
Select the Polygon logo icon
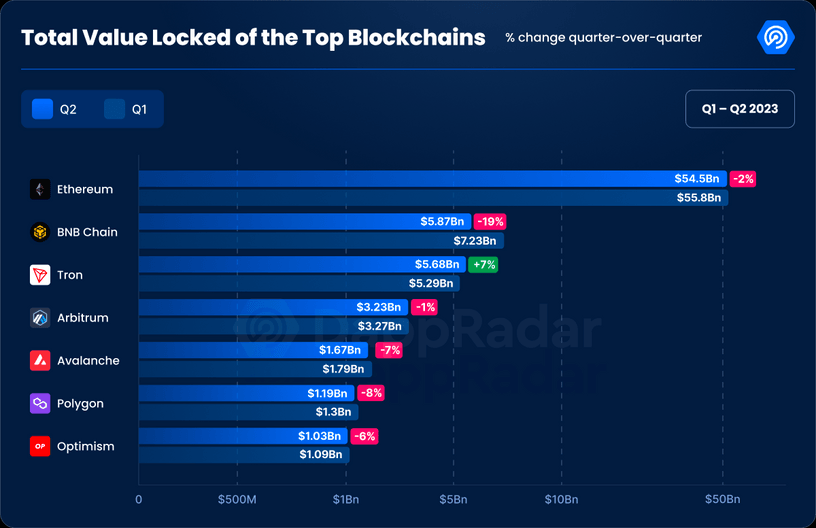click(x=40, y=403)
